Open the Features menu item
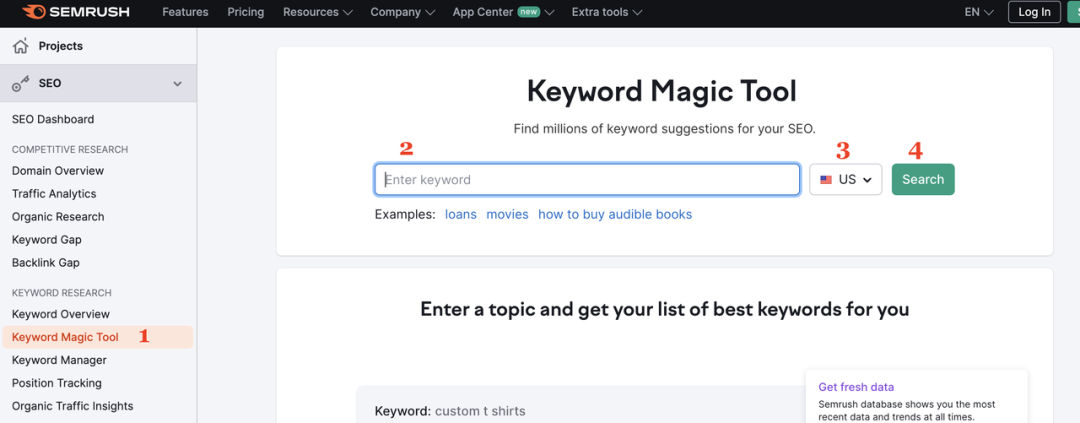 pyautogui.click(x=185, y=12)
